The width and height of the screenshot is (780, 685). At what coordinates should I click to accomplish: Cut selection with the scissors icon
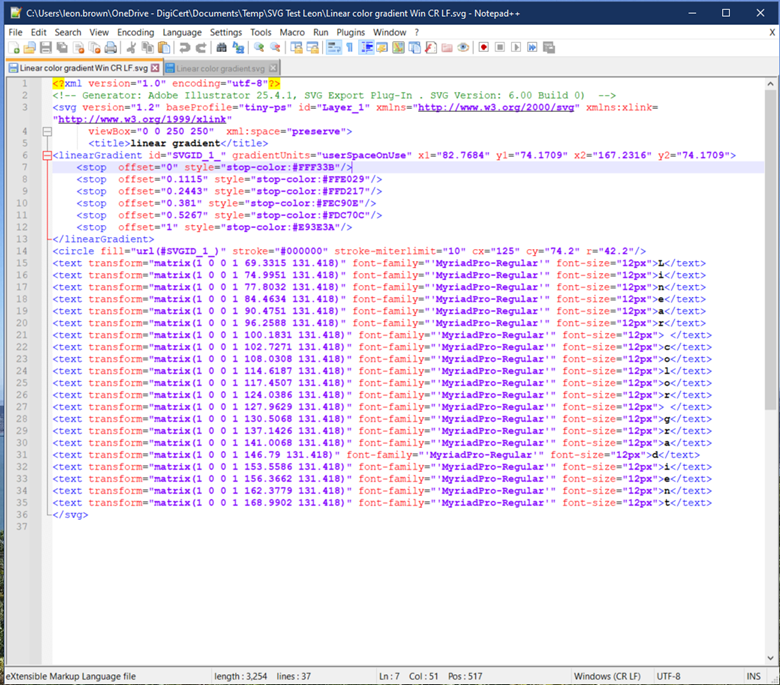[x=131, y=48]
